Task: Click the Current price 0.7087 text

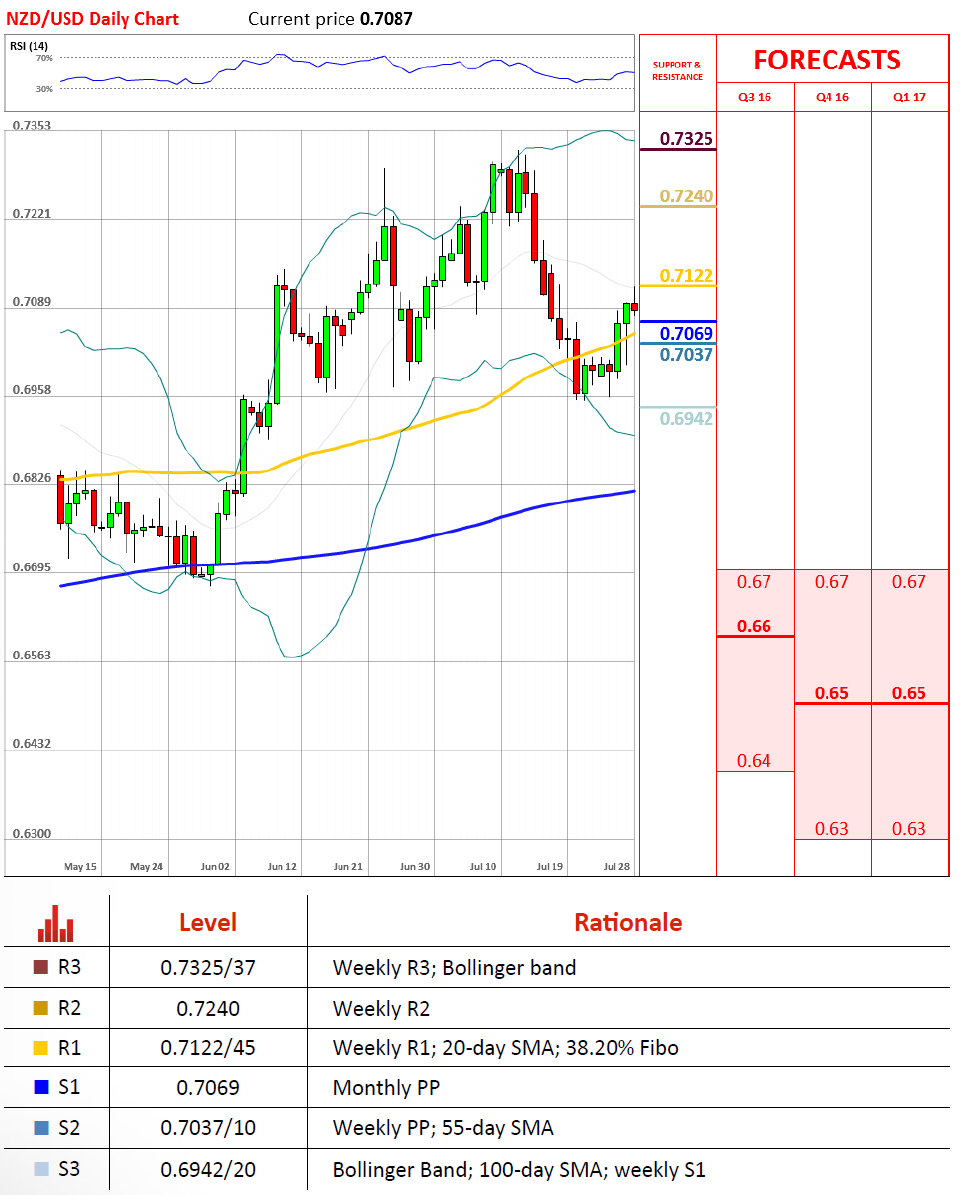Action: pyautogui.click(x=330, y=19)
